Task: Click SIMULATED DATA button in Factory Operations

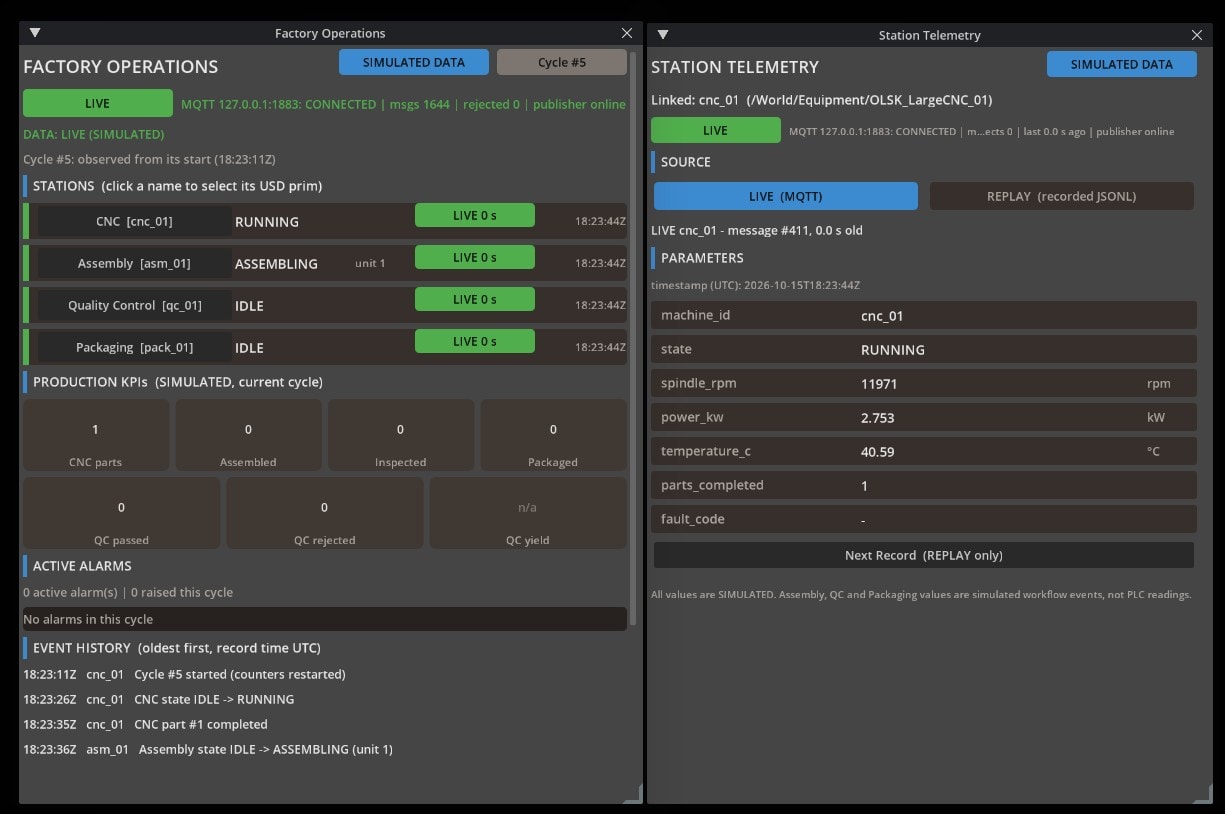Action: (x=414, y=62)
